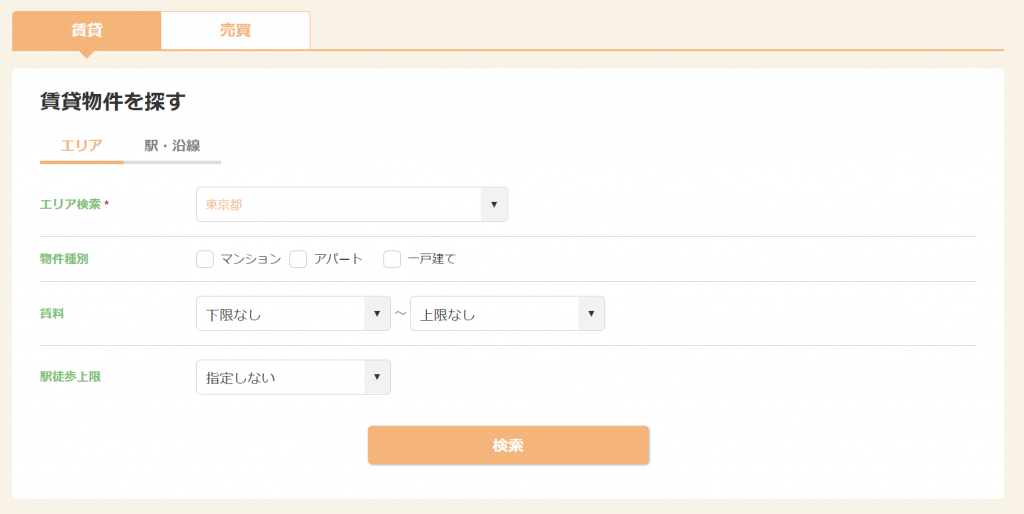Open the 下限なし minimum rent dropdown
This screenshot has width=1024, height=514.
pyautogui.click(x=280, y=314)
